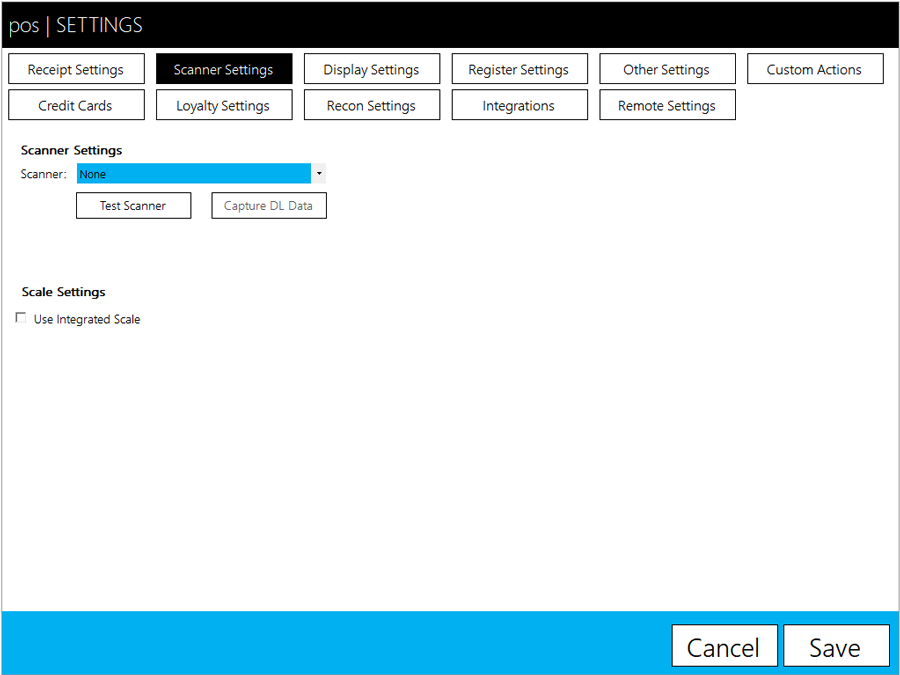Open the Recon Settings tab
This screenshot has width=900, height=675.
(372, 104)
